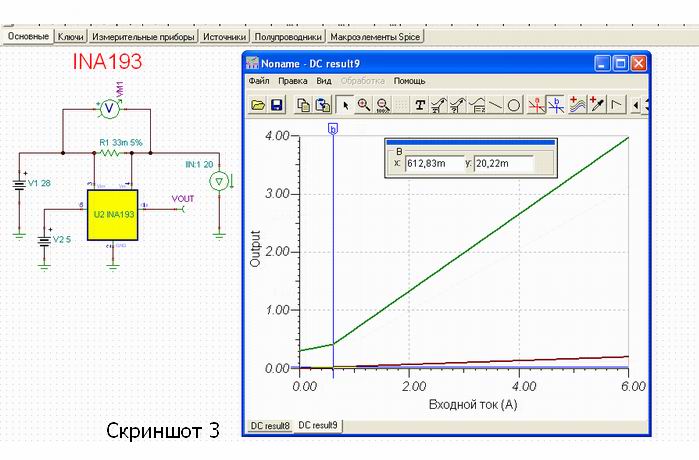Click the cursor B panel title bar
Viewport: 699px width, 460px height.
[471, 142]
